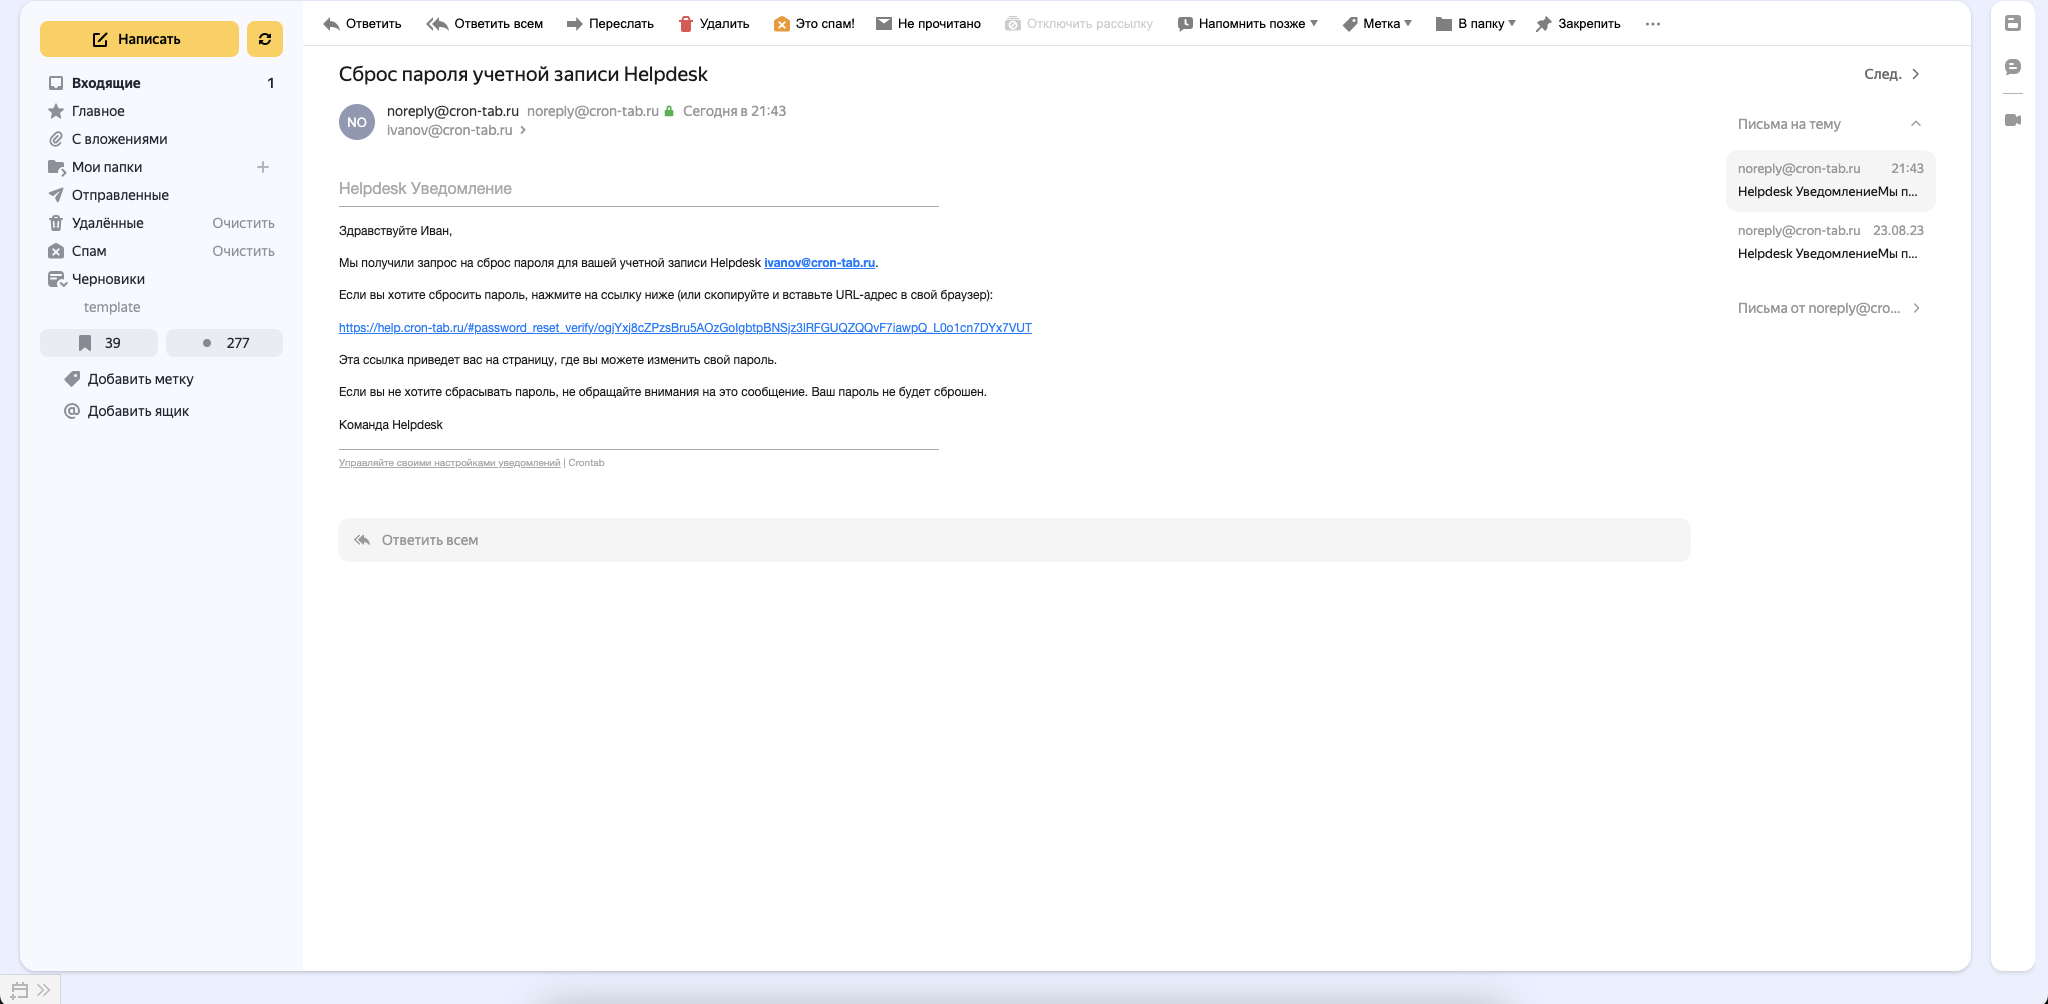The width and height of the screenshot is (2048, 1004).
Task: Mark message as spam (Это спам!)
Action: pos(814,24)
